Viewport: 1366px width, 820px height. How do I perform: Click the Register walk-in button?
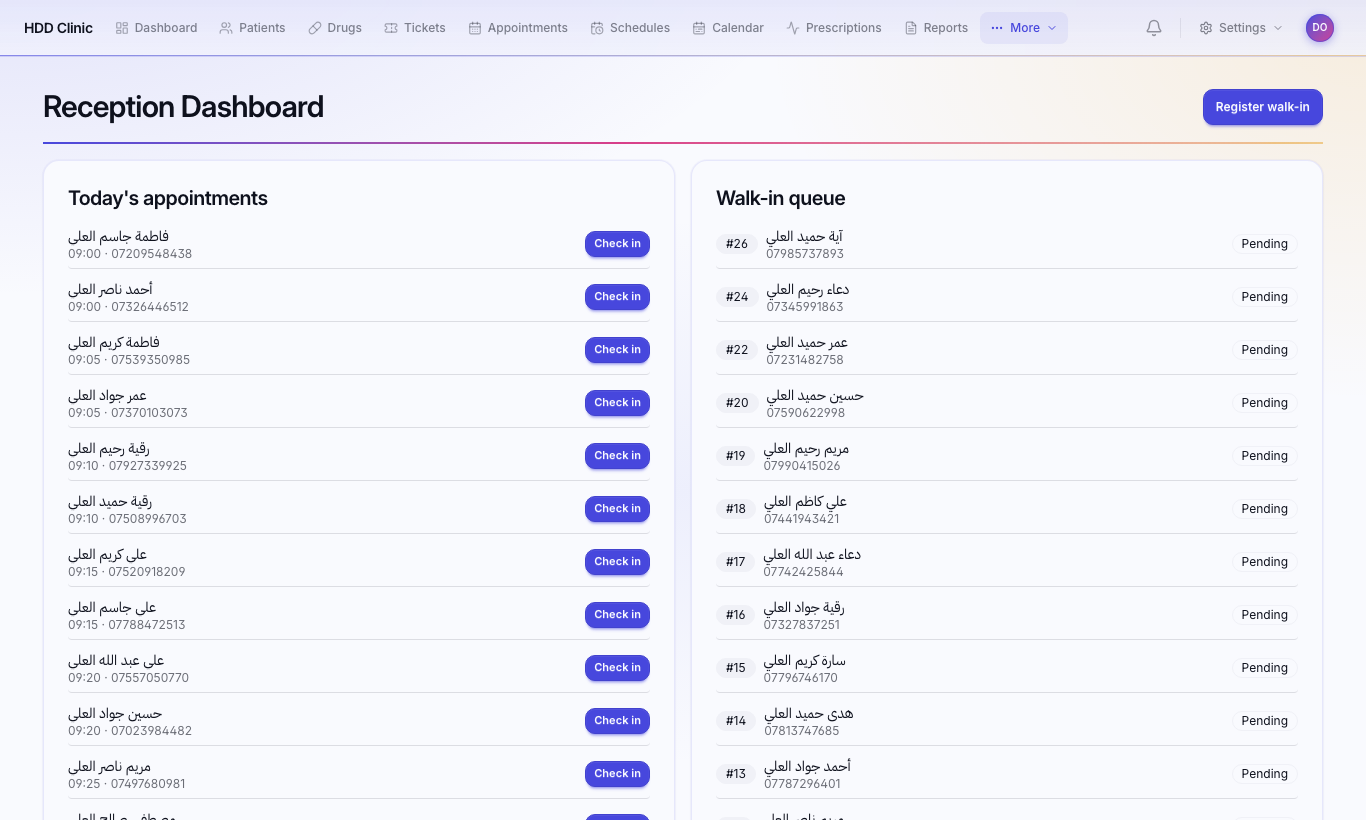pos(1263,107)
